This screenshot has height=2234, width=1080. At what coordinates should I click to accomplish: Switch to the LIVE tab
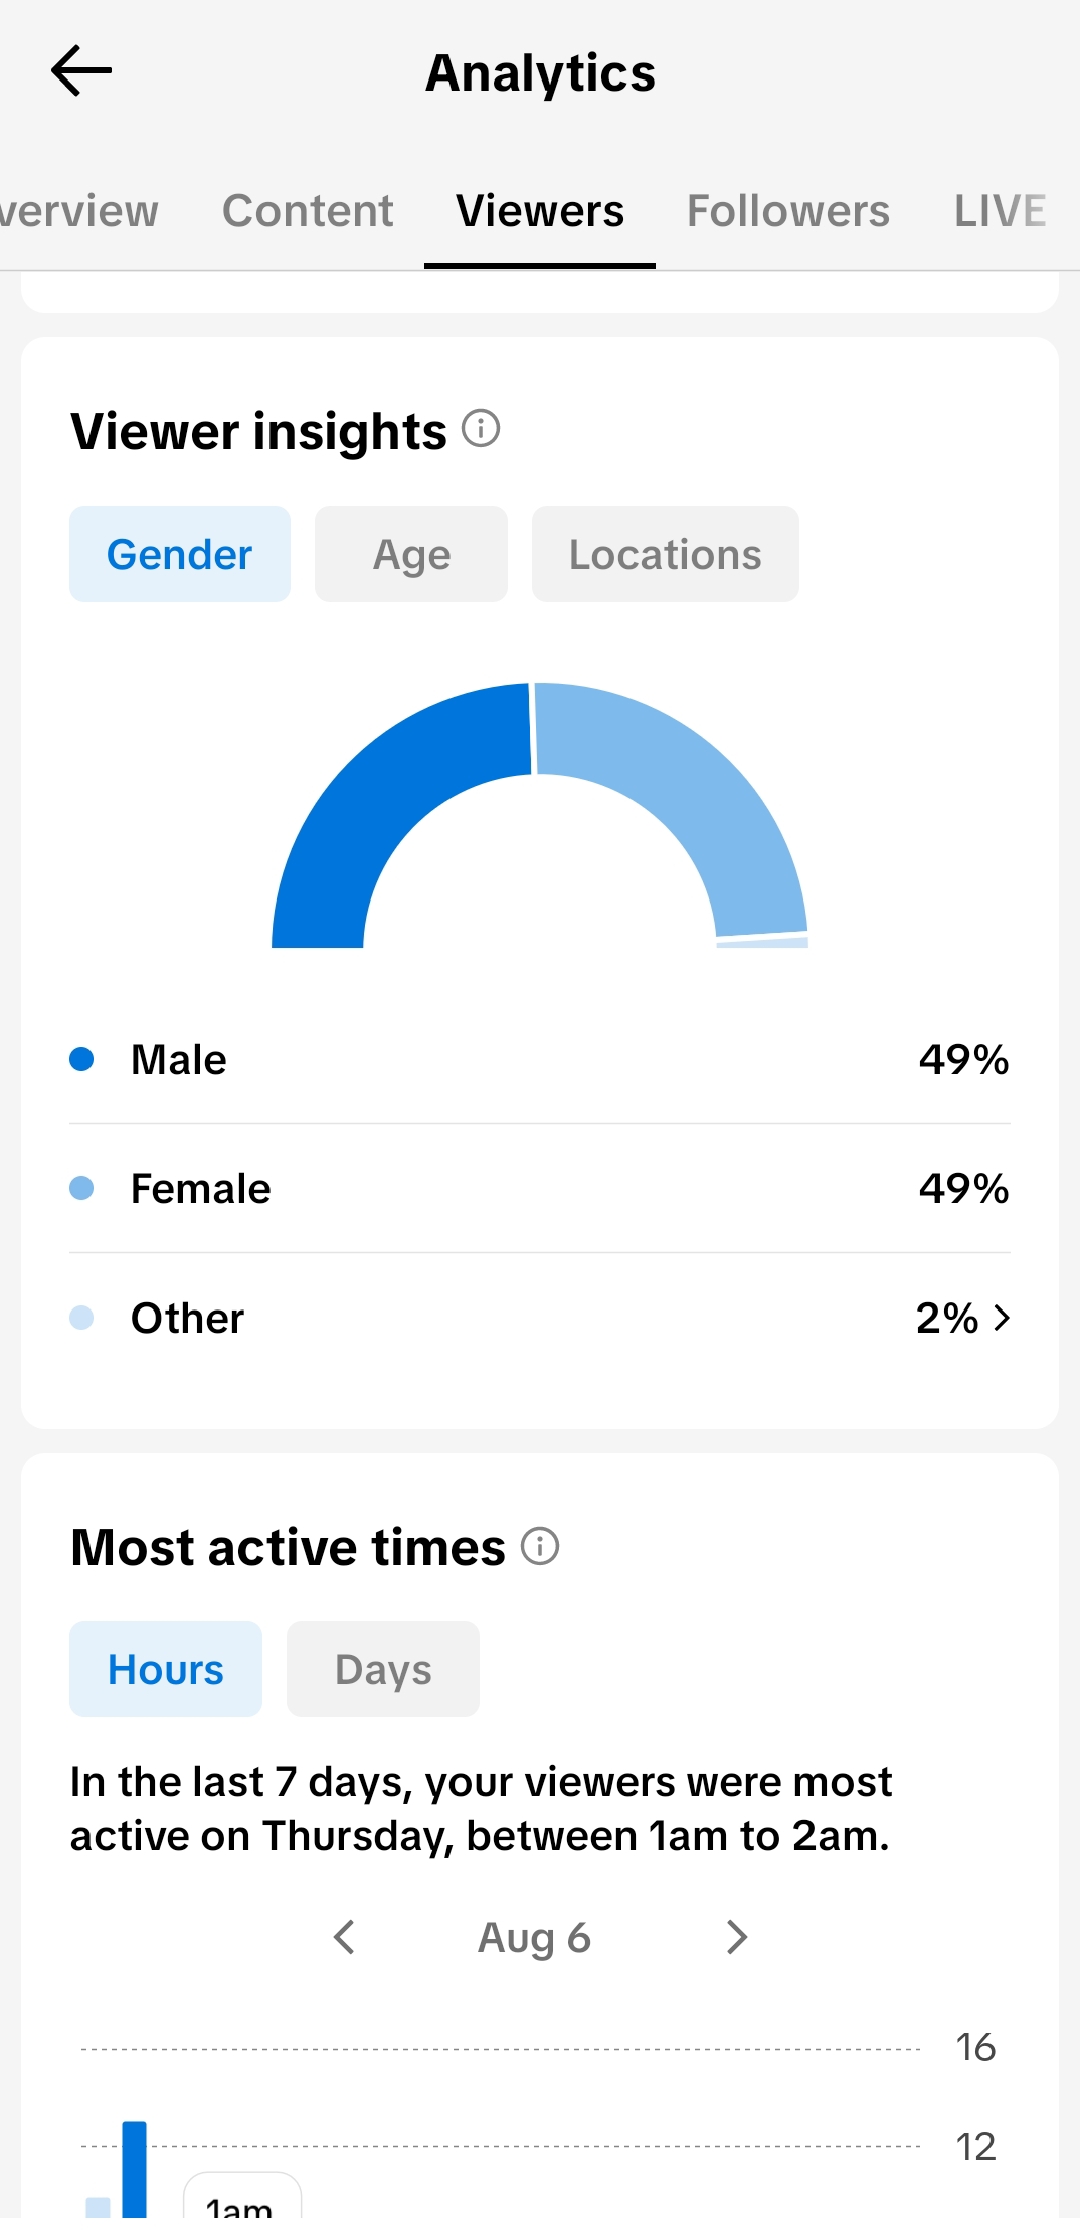click(x=1000, y=211)
